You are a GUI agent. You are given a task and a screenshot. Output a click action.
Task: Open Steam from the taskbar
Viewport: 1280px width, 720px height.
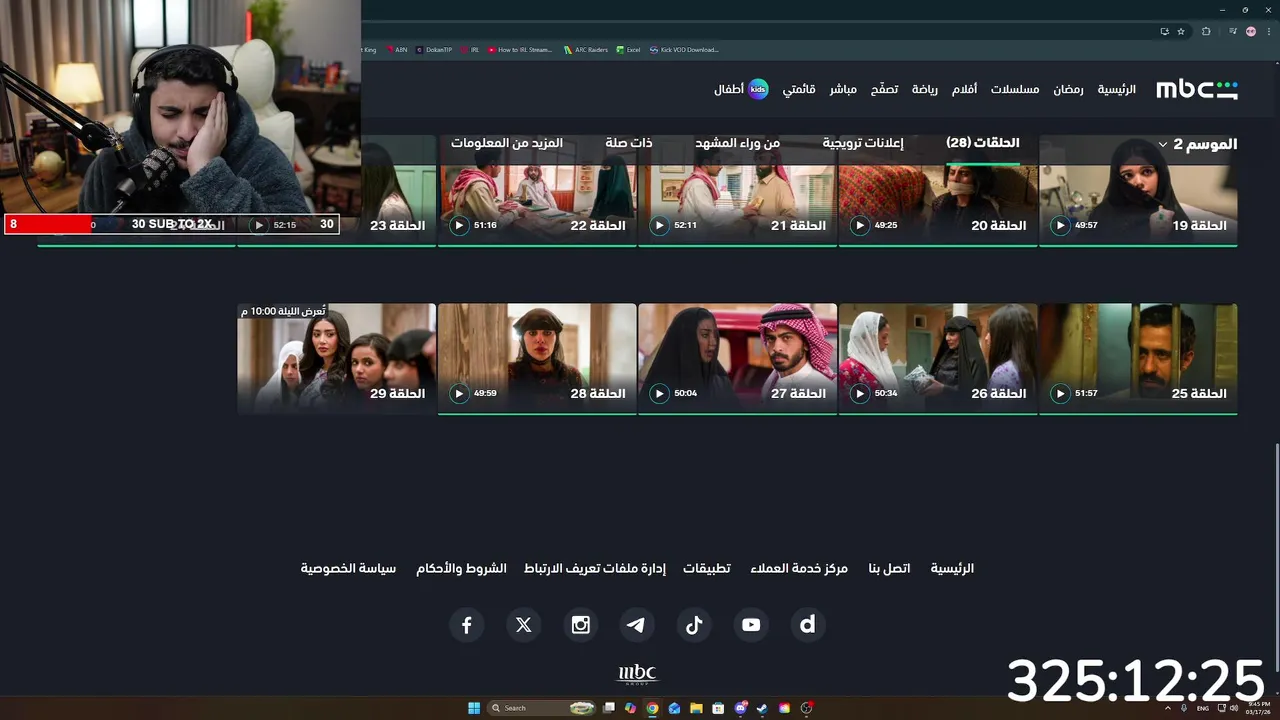coord(762,708)
